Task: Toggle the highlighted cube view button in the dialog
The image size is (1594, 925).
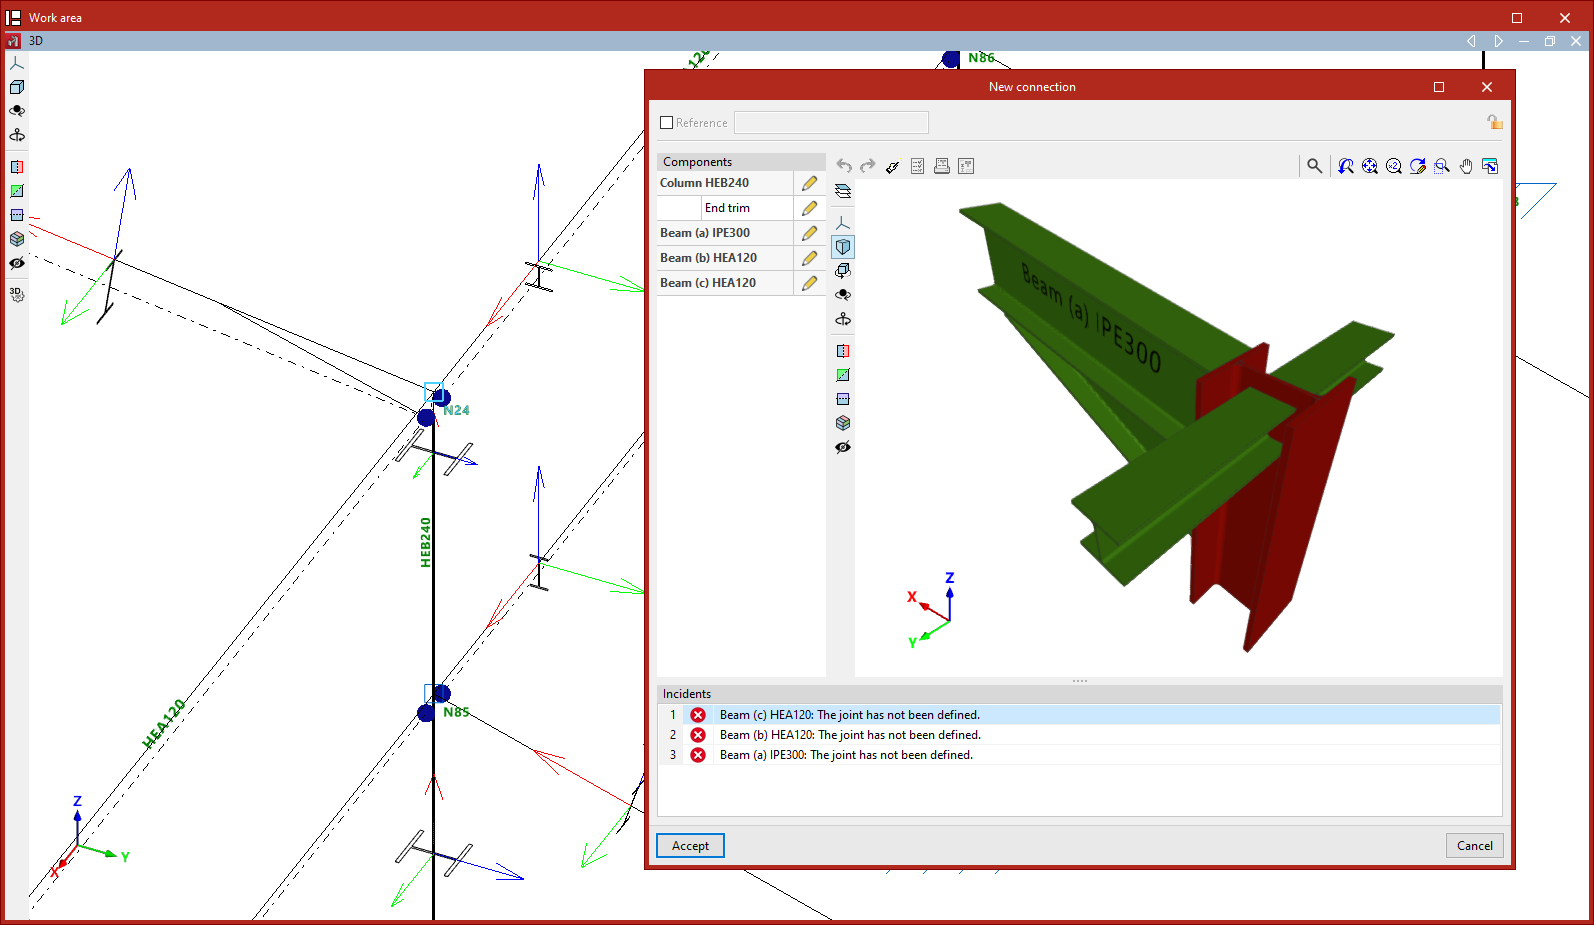Action: coord(843,247)
